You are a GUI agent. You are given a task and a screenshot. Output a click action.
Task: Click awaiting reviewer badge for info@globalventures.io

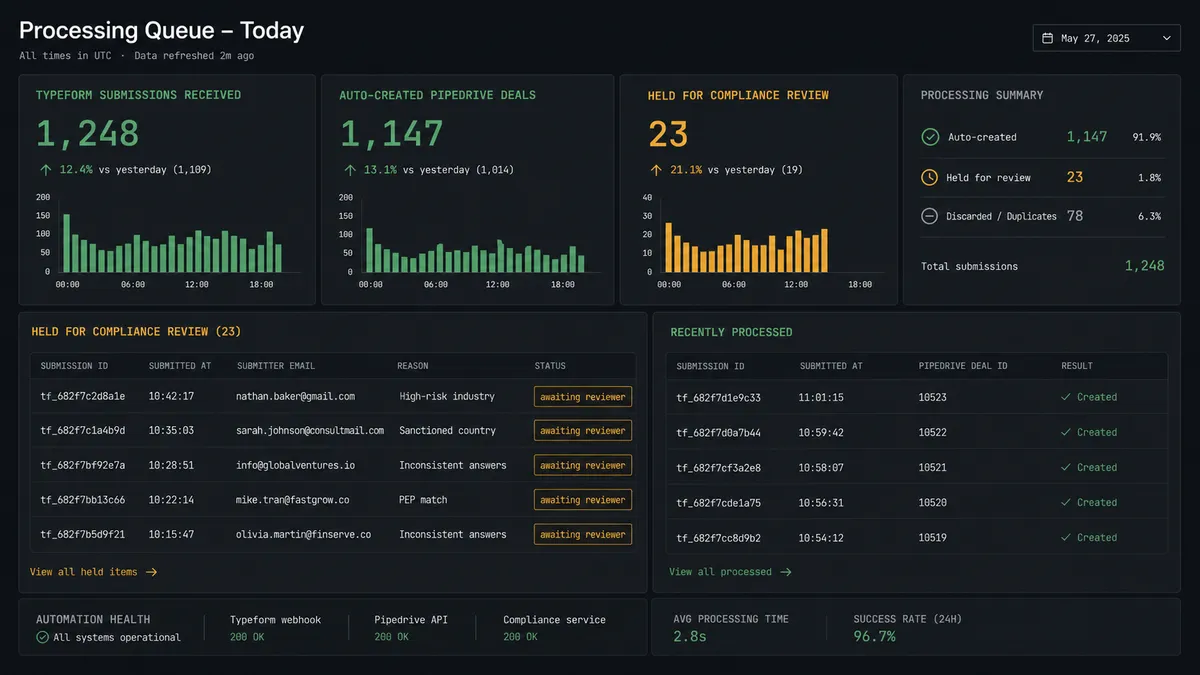click(x=583, y=465)
